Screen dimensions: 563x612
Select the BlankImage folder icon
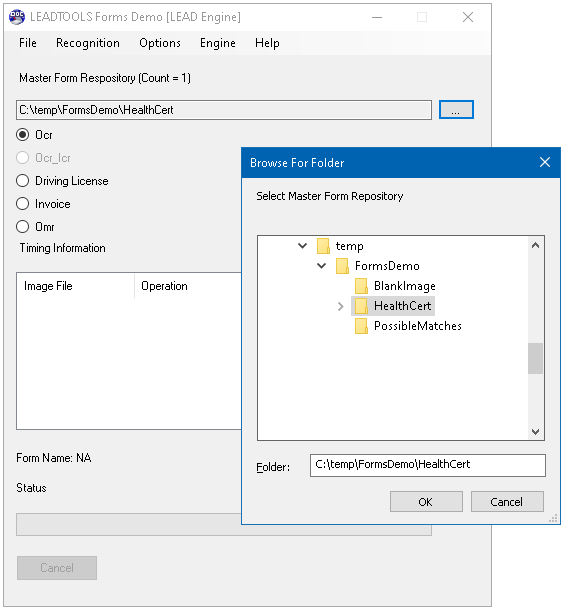pyautogui.click(x=362, y=286)
